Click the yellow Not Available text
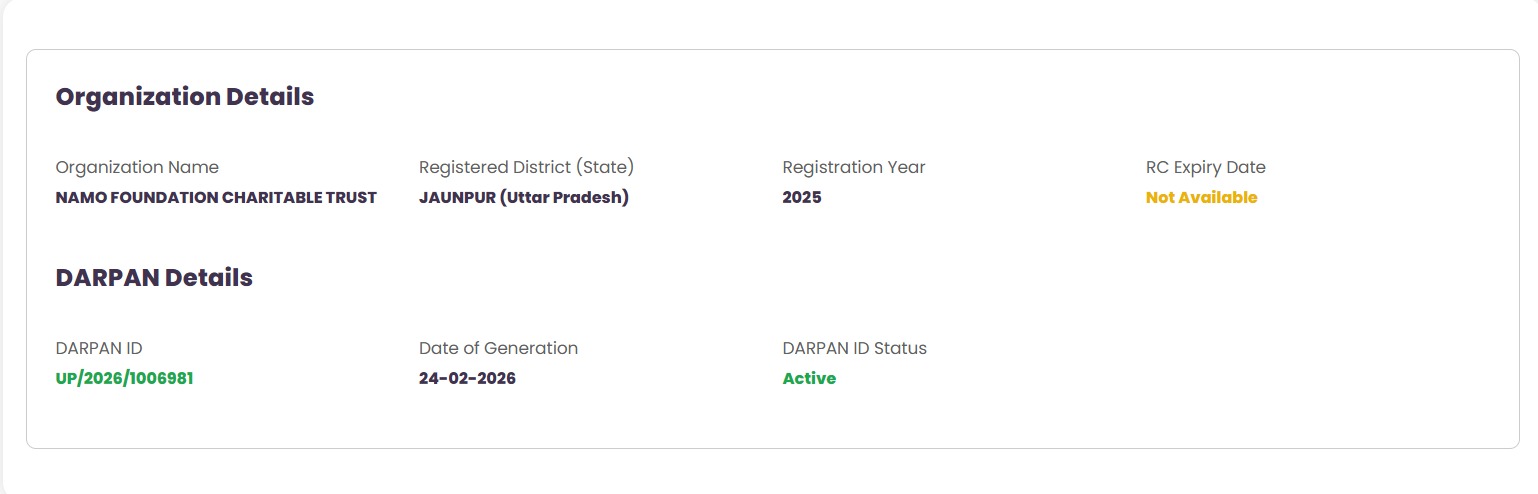The height and width of the screenshot is (494, 1538). (1201, 198)
